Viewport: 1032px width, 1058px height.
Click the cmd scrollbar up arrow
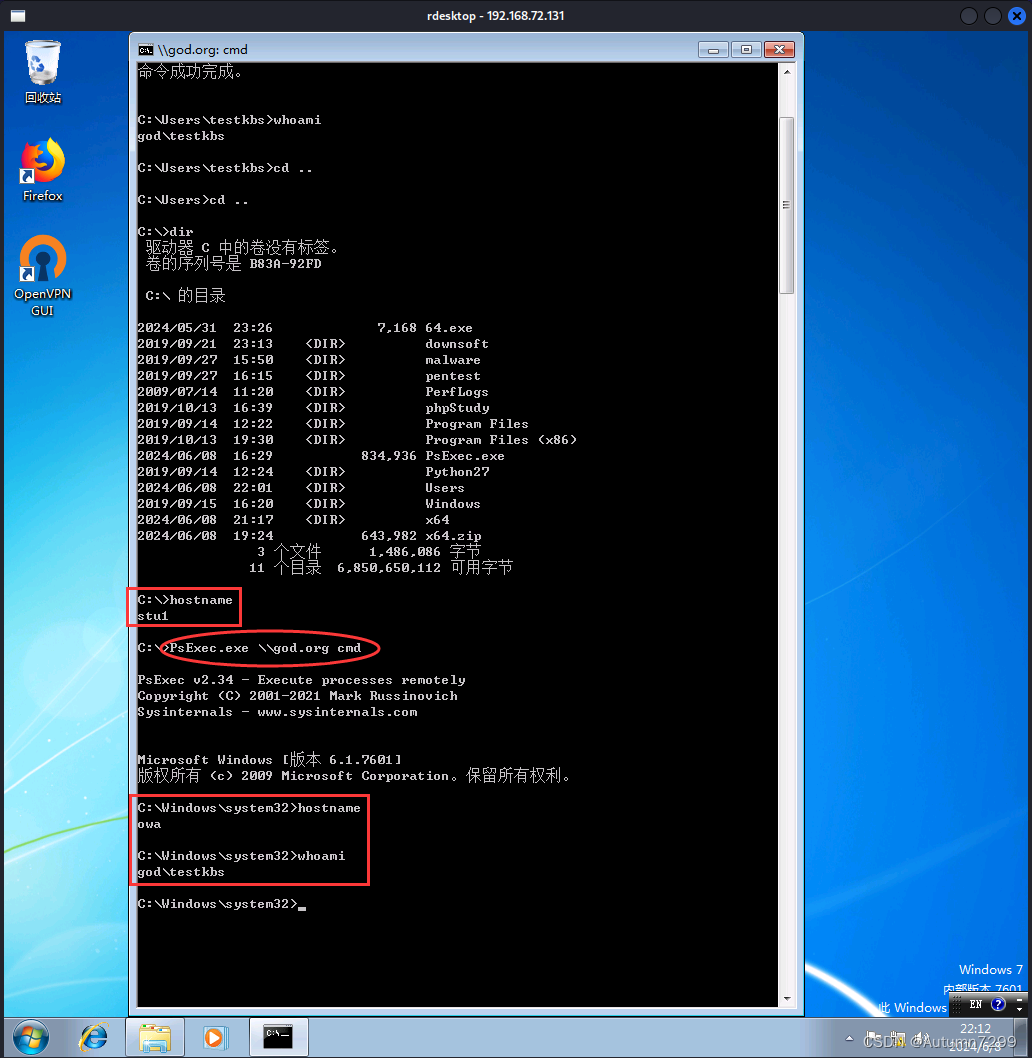click(787, 71)
